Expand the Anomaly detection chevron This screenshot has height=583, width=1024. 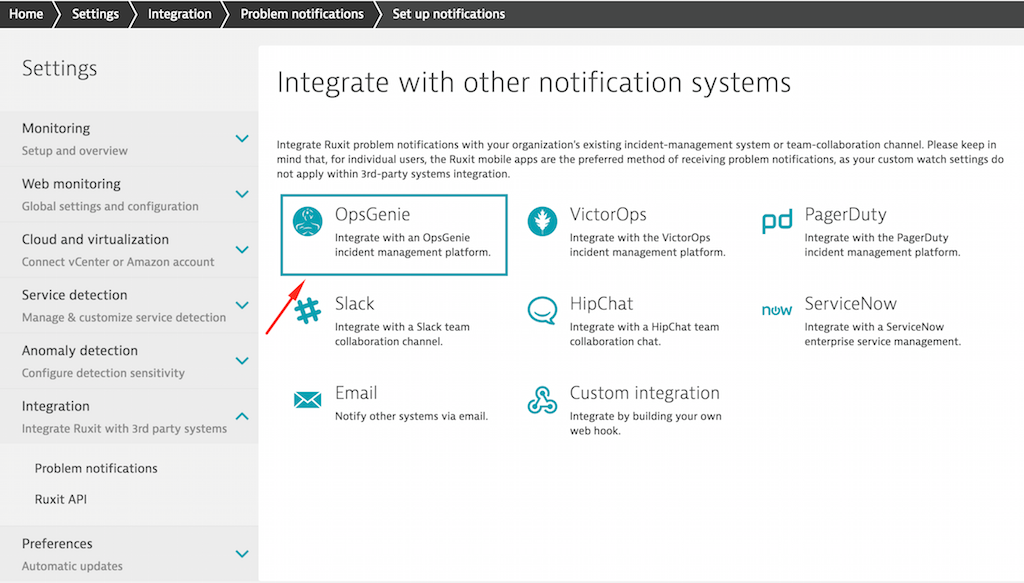point(242,360)
